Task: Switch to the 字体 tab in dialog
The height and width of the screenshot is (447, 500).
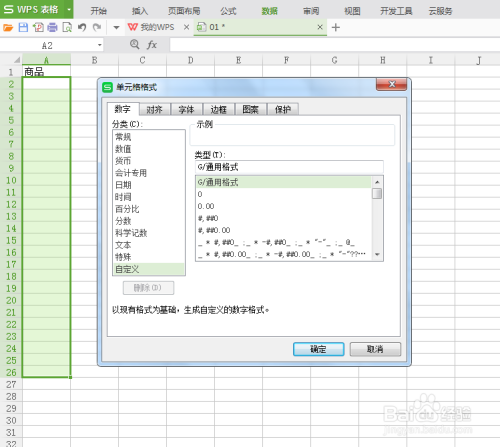Action: coord(186,109)
